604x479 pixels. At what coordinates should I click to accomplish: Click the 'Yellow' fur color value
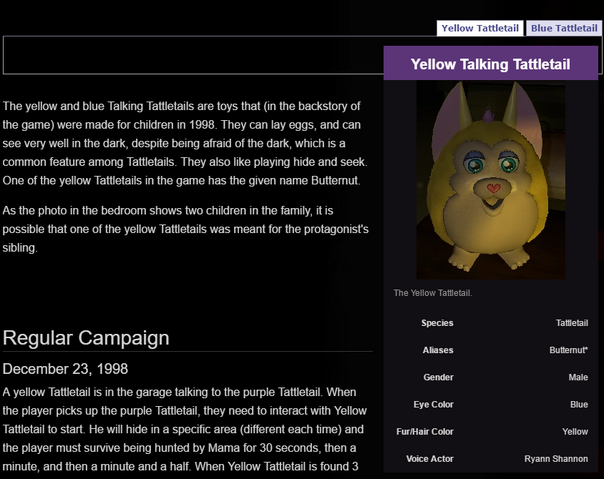point(575,432)
